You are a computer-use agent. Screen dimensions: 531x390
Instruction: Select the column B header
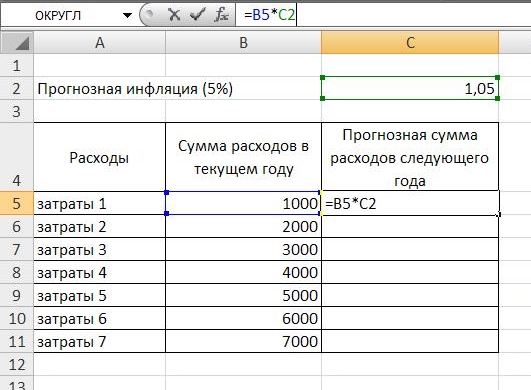pos(243,43)
